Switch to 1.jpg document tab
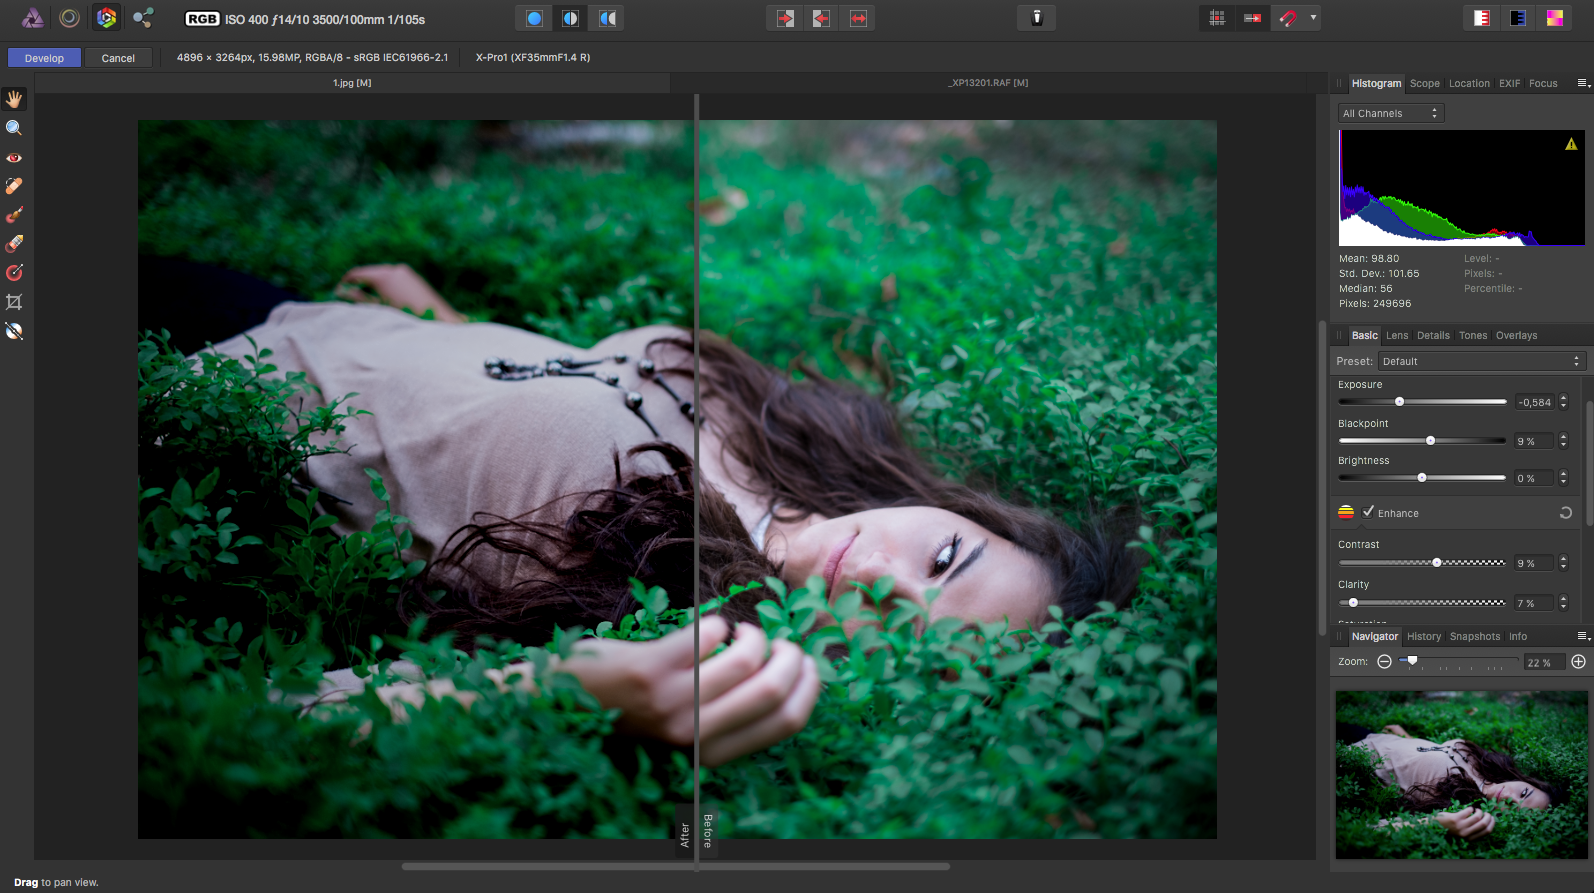The image size is (1594, 893). (x=352, y=83)
